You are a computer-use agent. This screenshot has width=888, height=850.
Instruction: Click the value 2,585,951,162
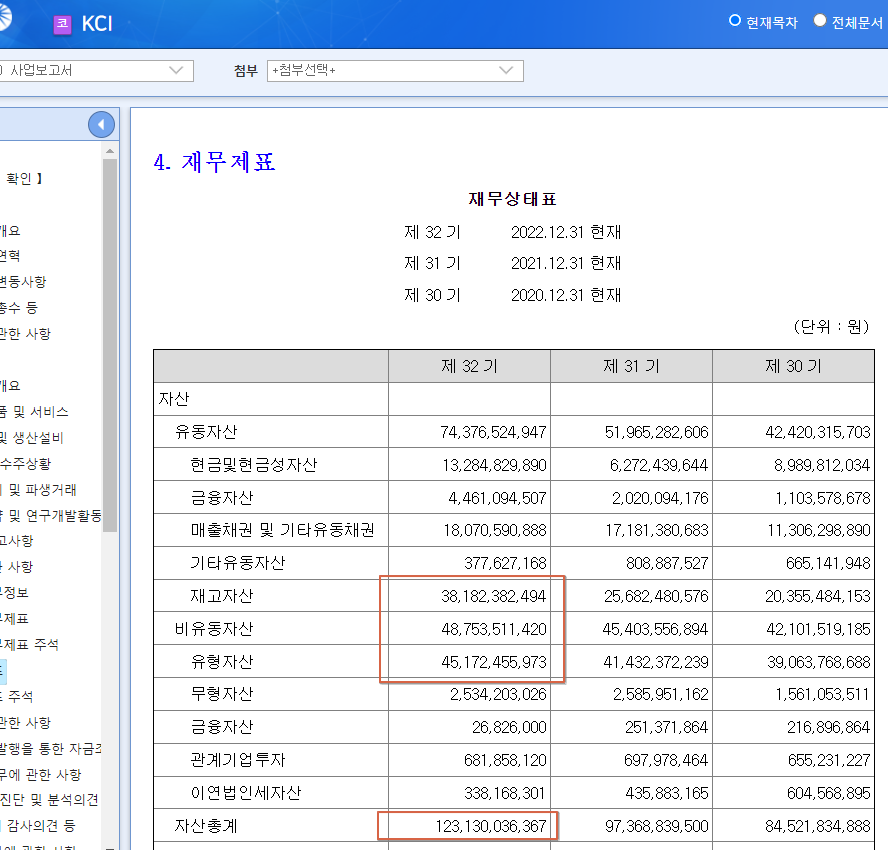click(661, 695)
